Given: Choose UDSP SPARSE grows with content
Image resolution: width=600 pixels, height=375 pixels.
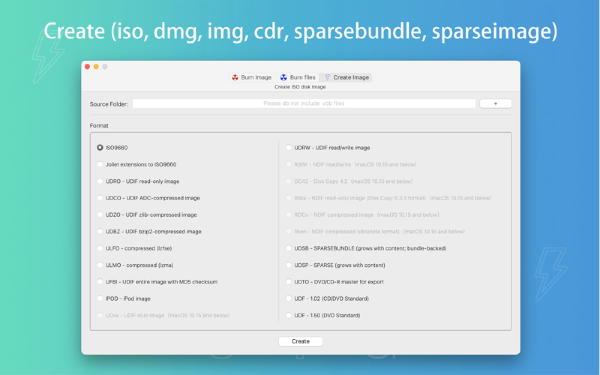Looking at the screenshot, I should tap(336, 265).
